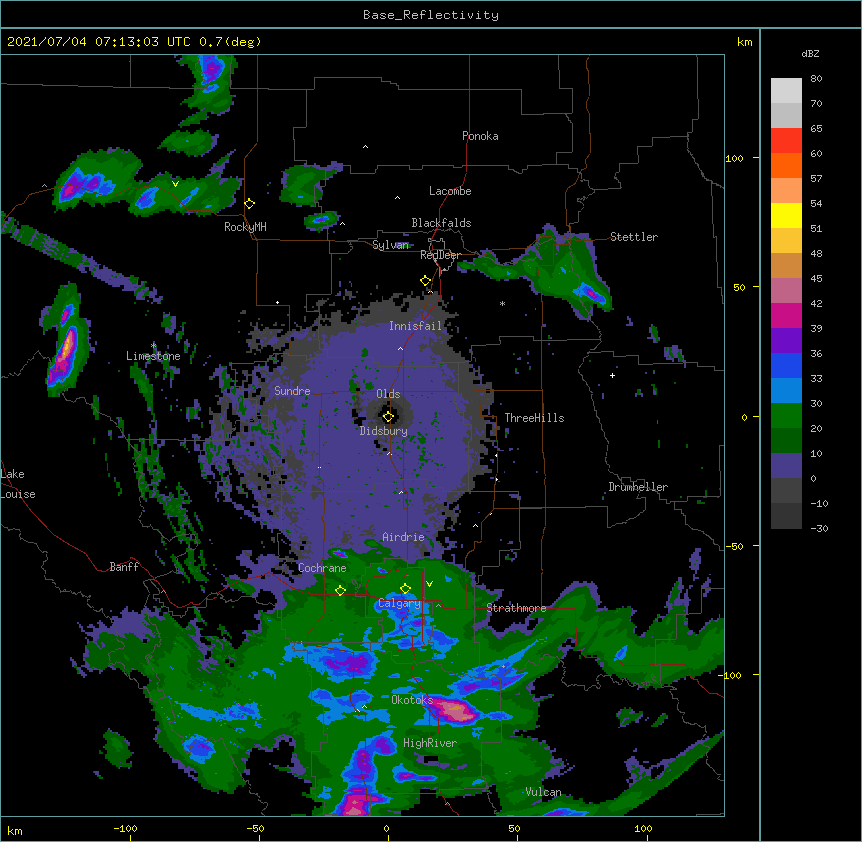This screenshot has width=862, height=842.
Task: Click the 65 value on dBZ legend
Action: (x=816, y=129)
